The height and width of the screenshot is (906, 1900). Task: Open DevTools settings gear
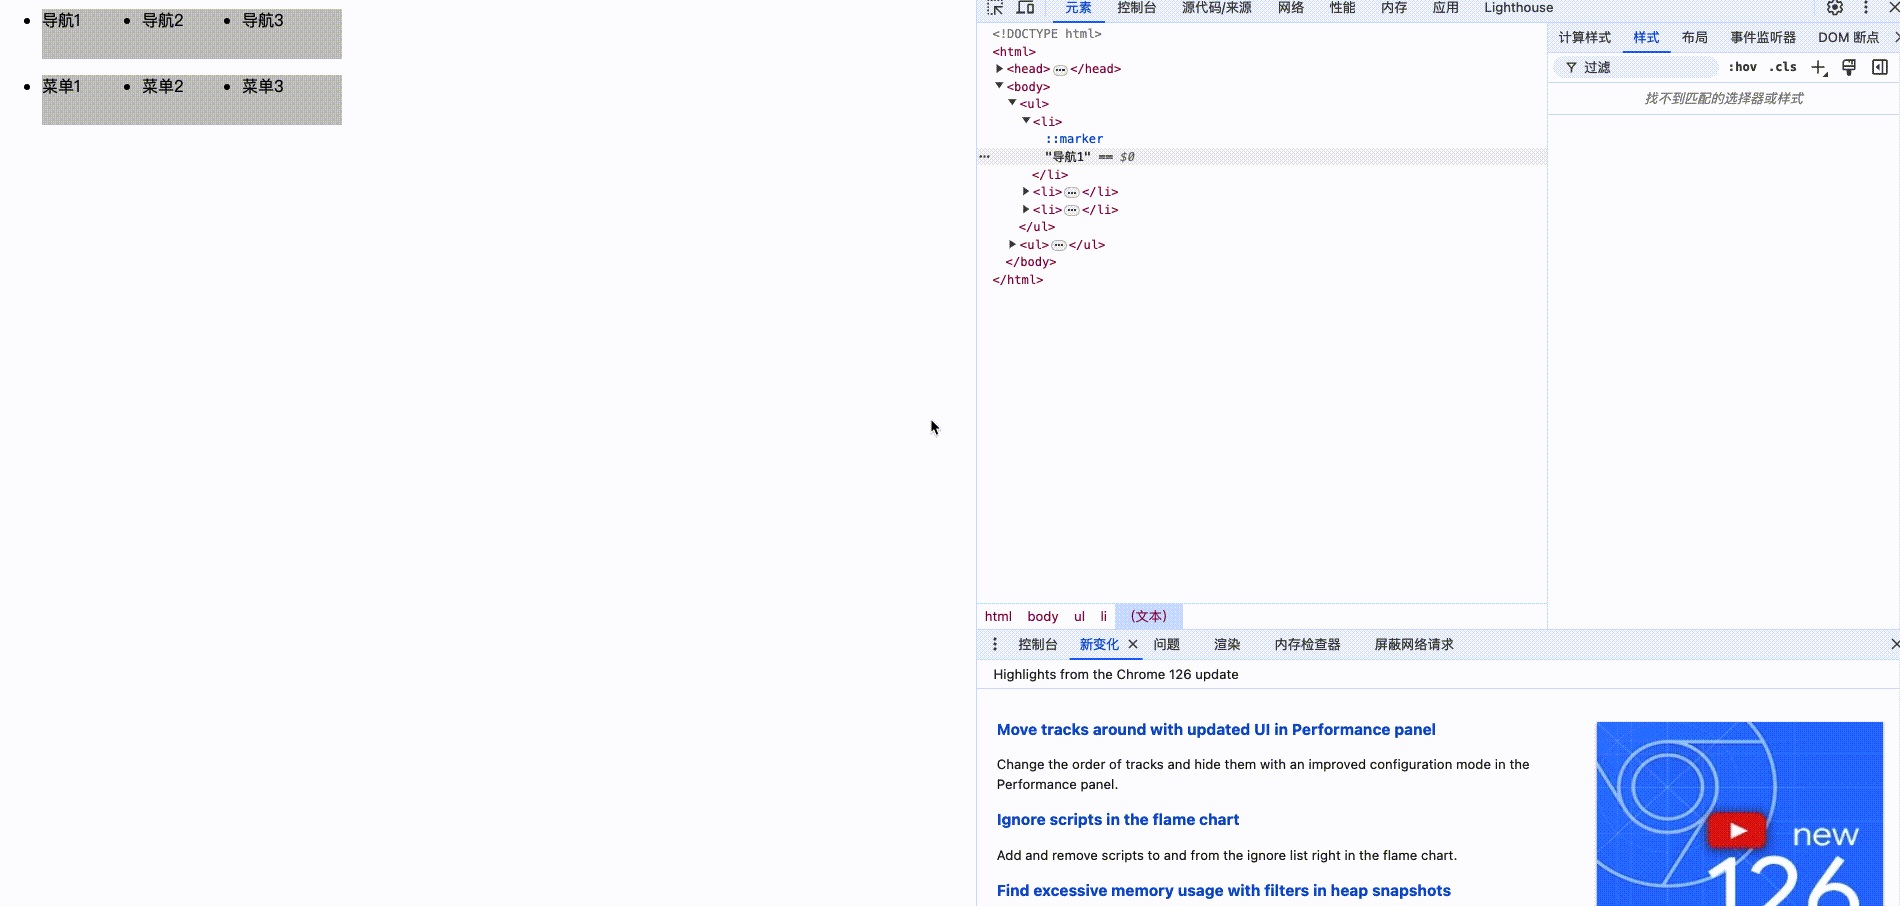coord(1835,8)
